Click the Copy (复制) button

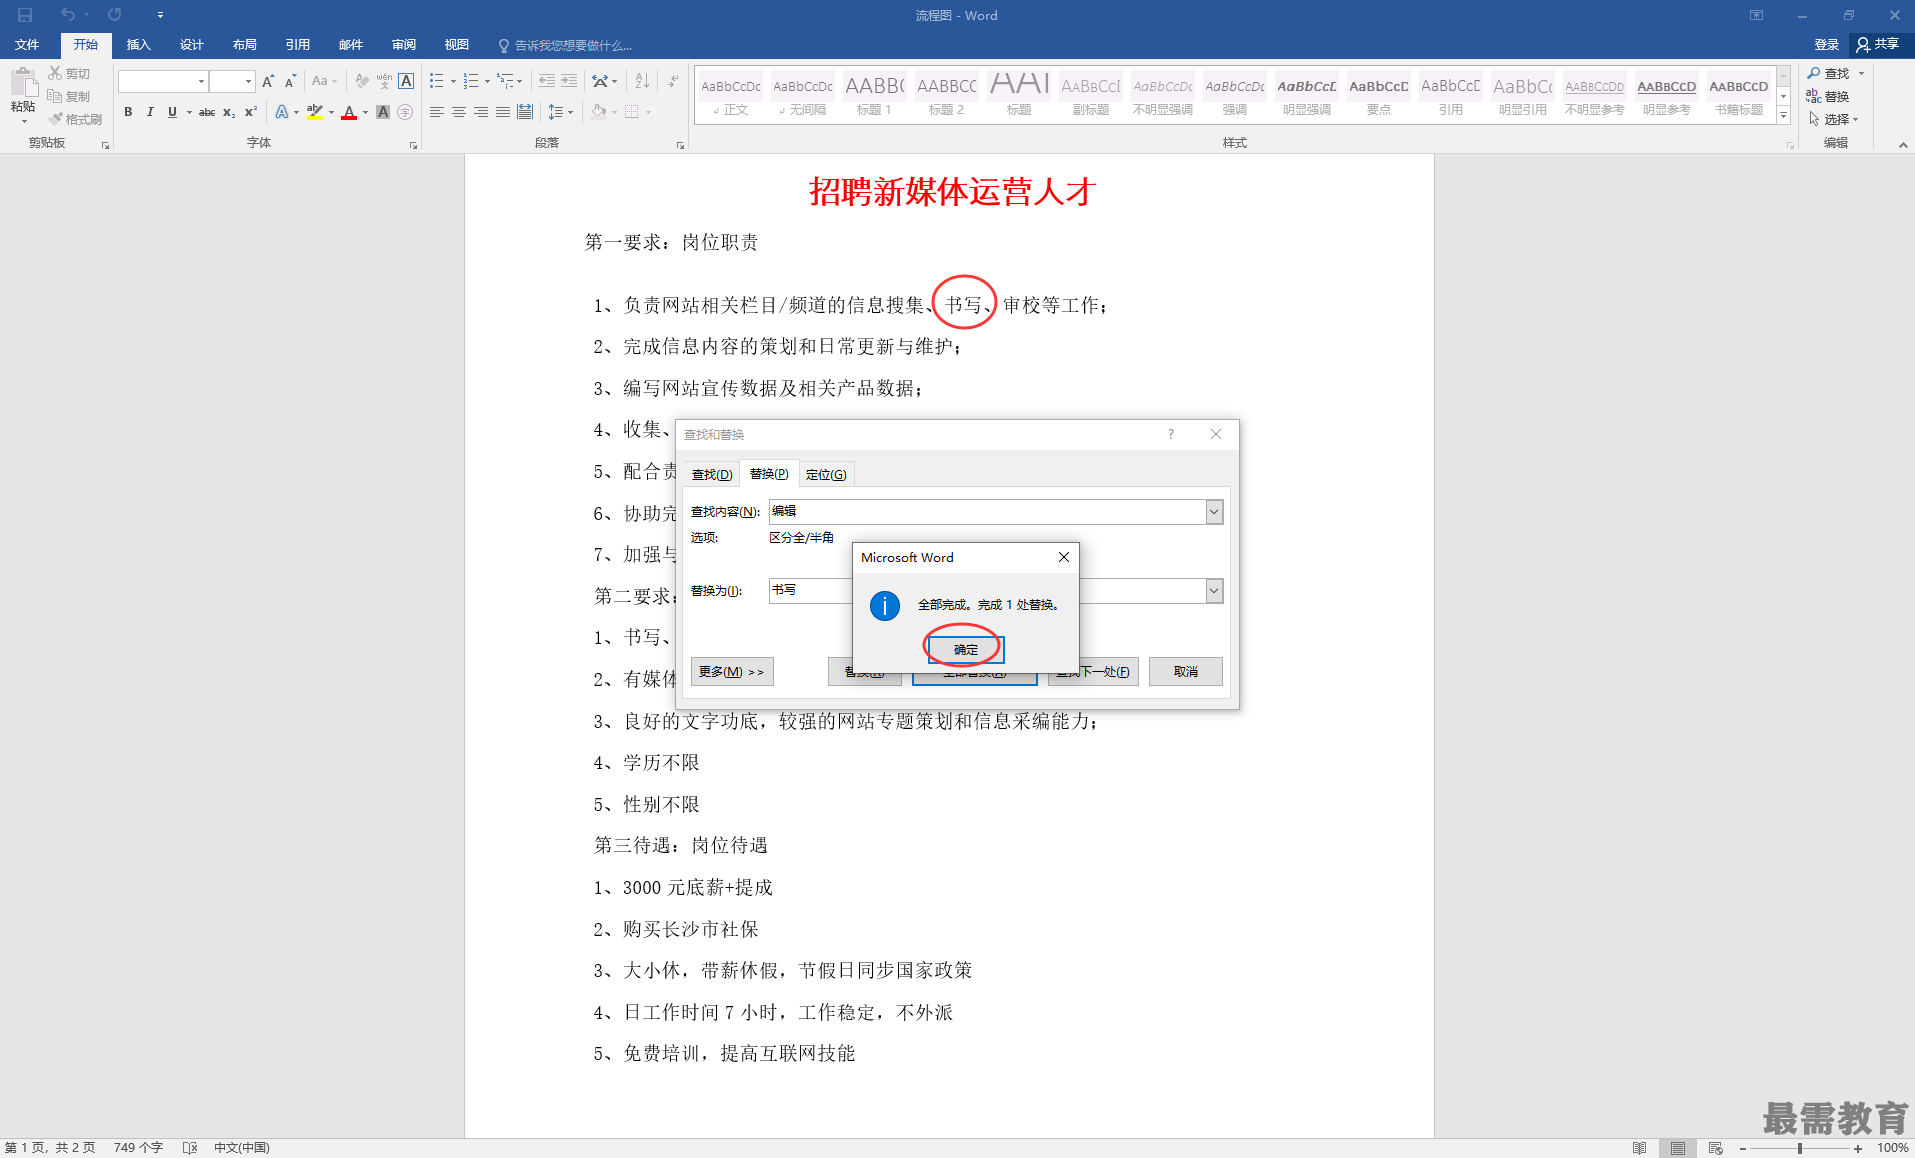[x=69, y=96]
